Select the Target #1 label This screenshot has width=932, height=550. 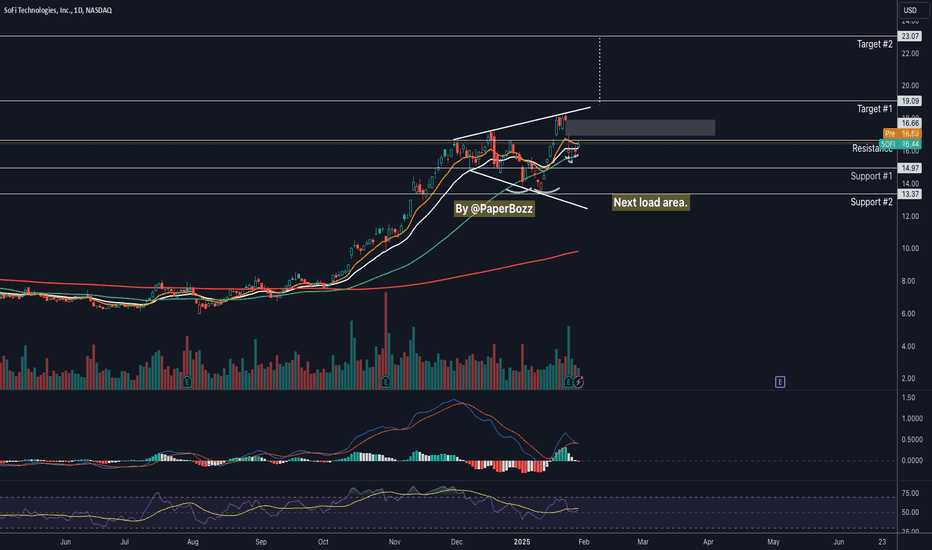tap(874, 109)
